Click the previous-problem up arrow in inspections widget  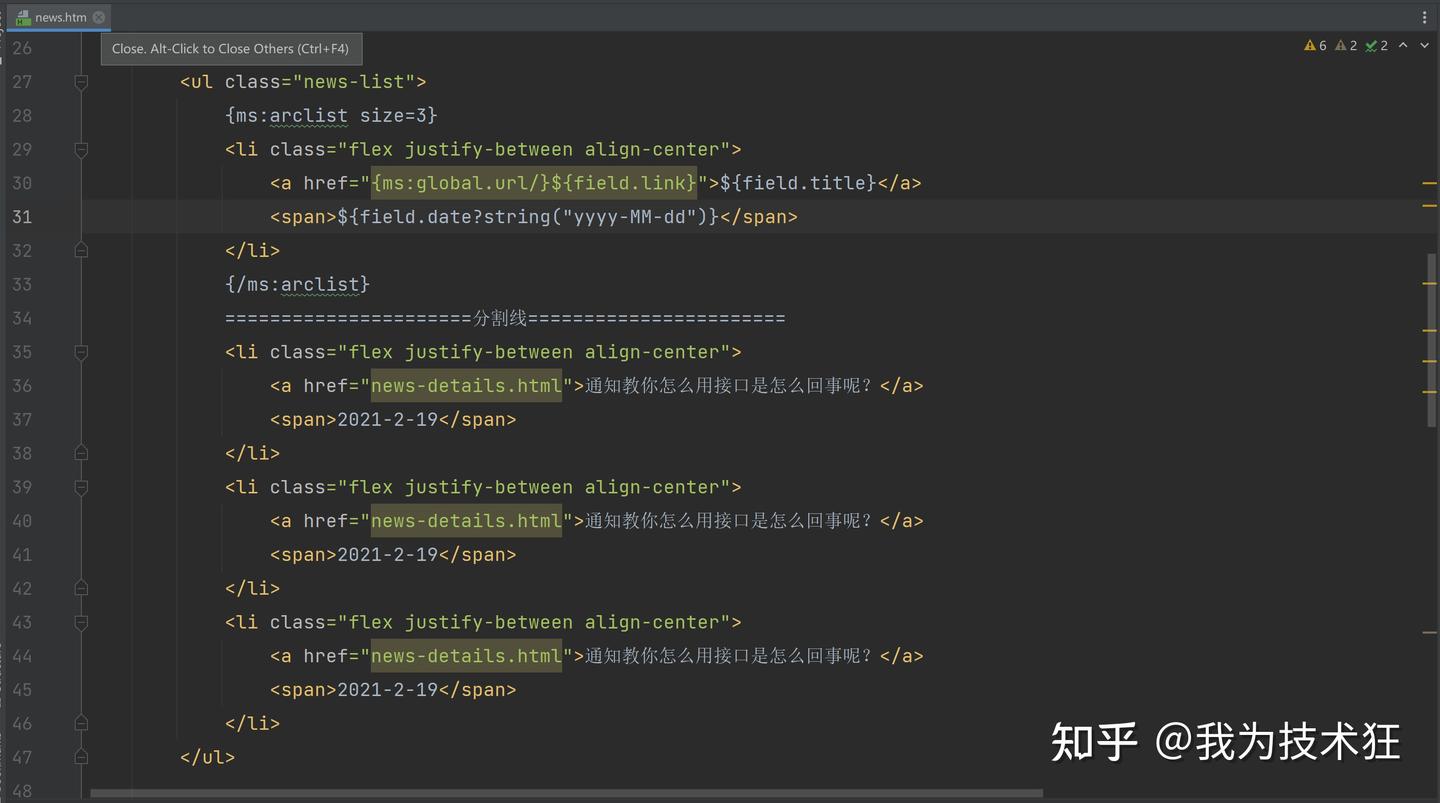[x=1402, y=45]
